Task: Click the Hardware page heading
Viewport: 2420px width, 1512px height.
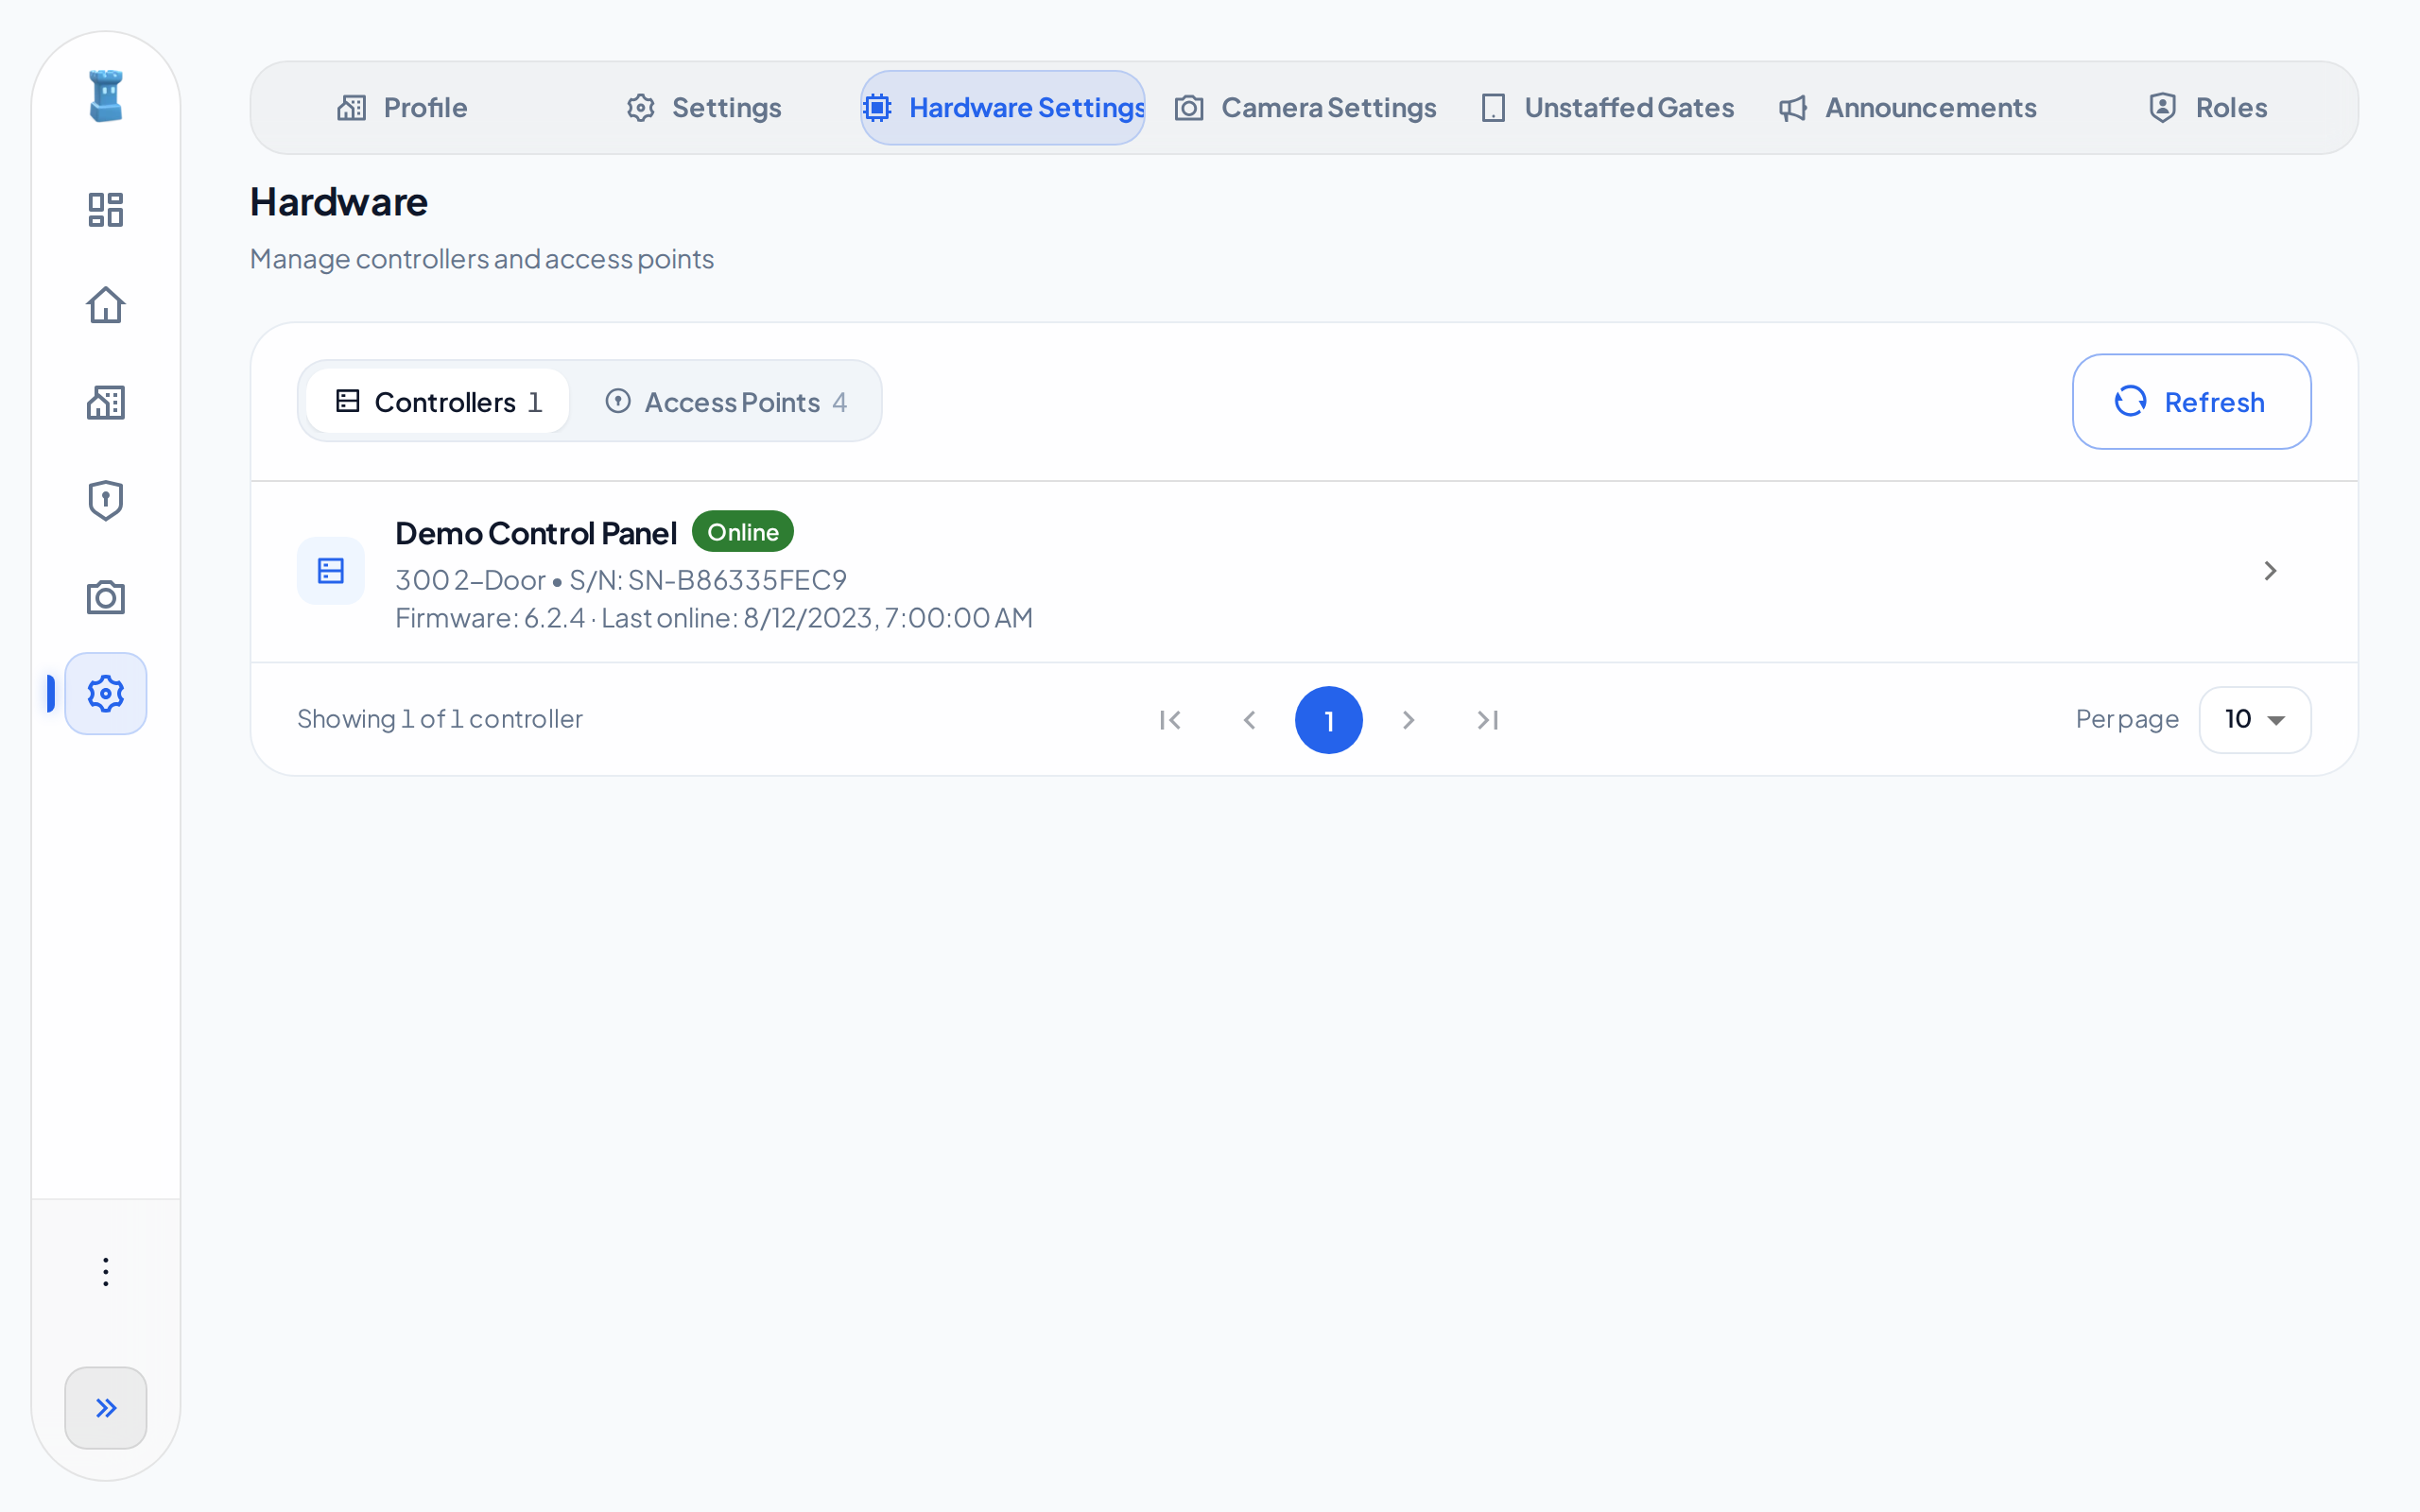Action: pyautogui.click(x=339, y=202)
